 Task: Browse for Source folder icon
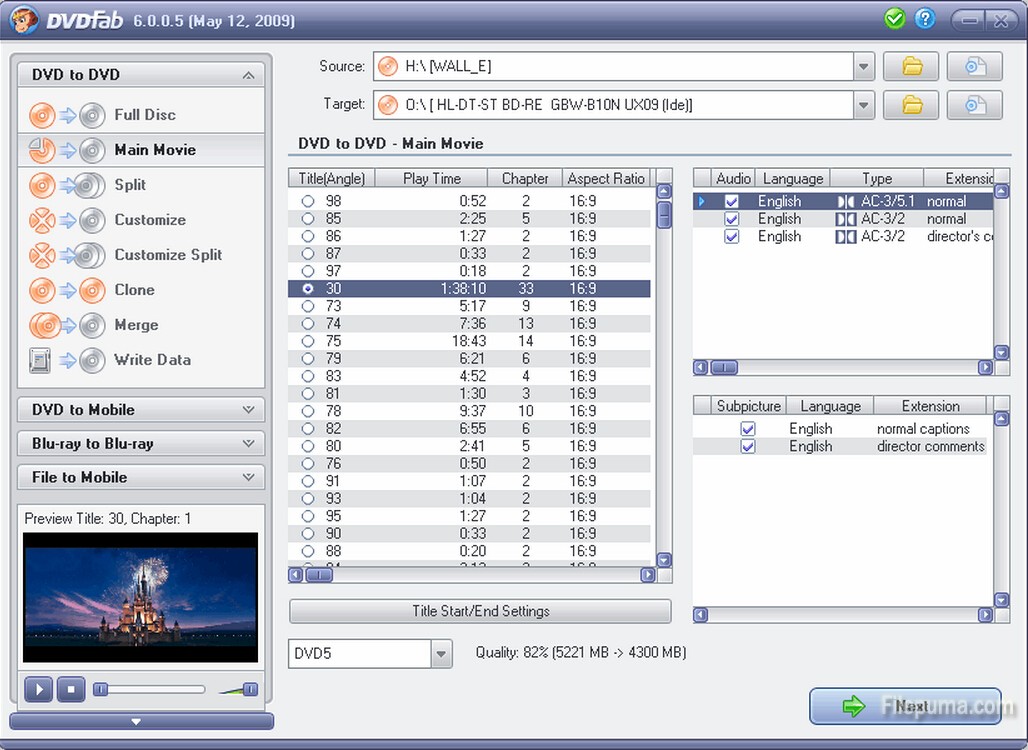pos(911,67)
